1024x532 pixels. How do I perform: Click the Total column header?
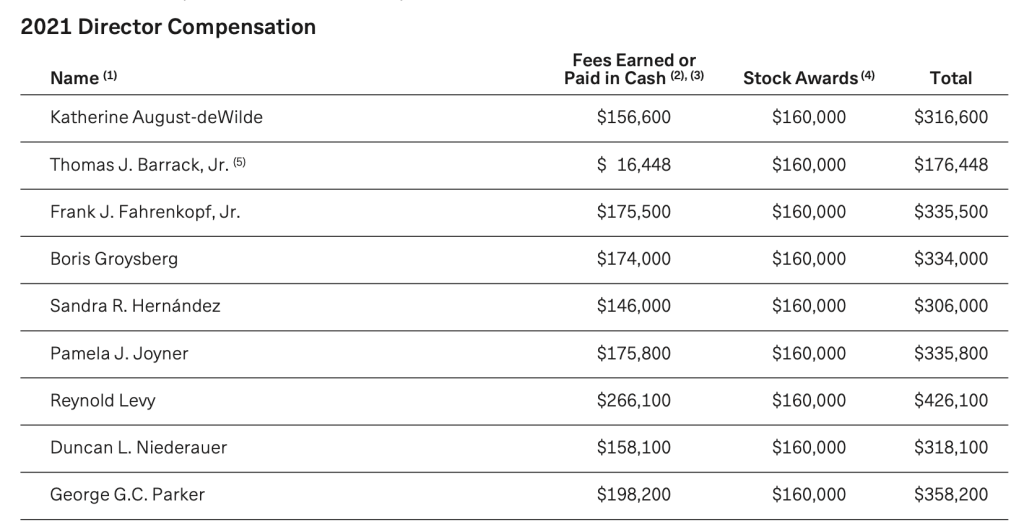coord(950,78)
